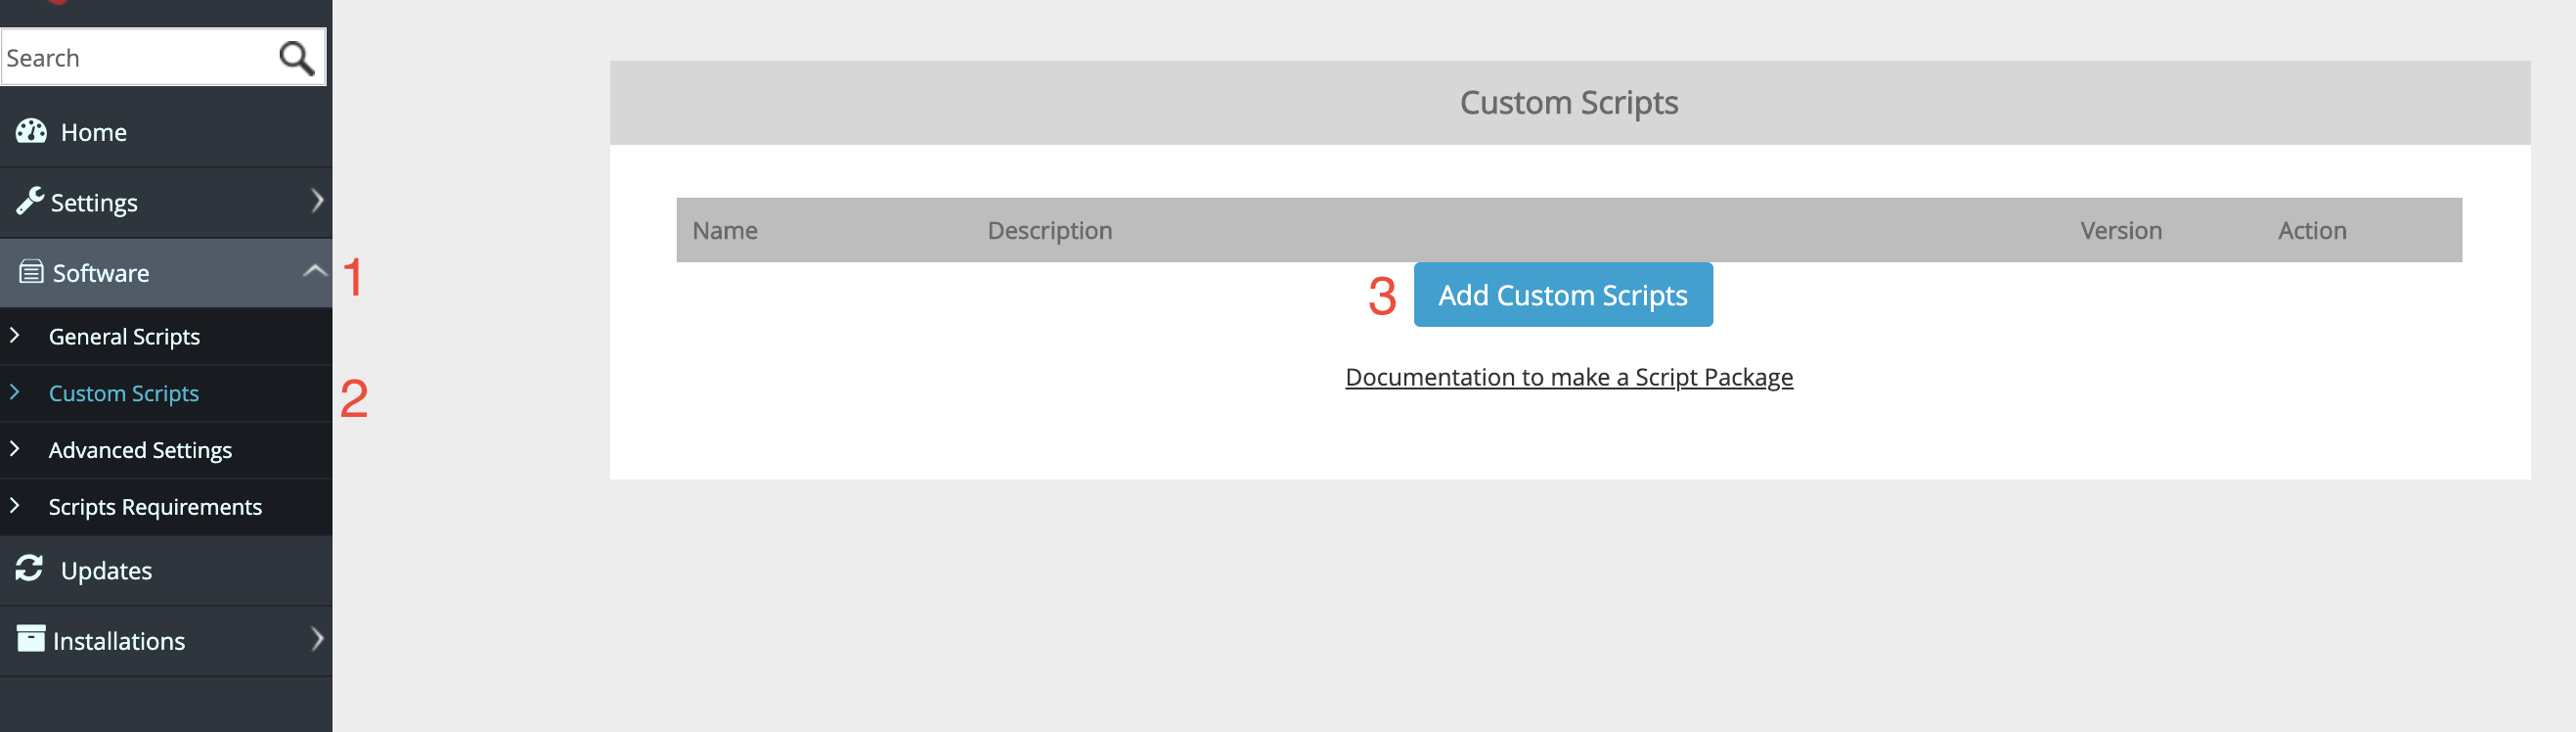The height and width of the screenshot is (732, 2576).
Task: Click the Home dashboard icon
Action: (31, 131)
